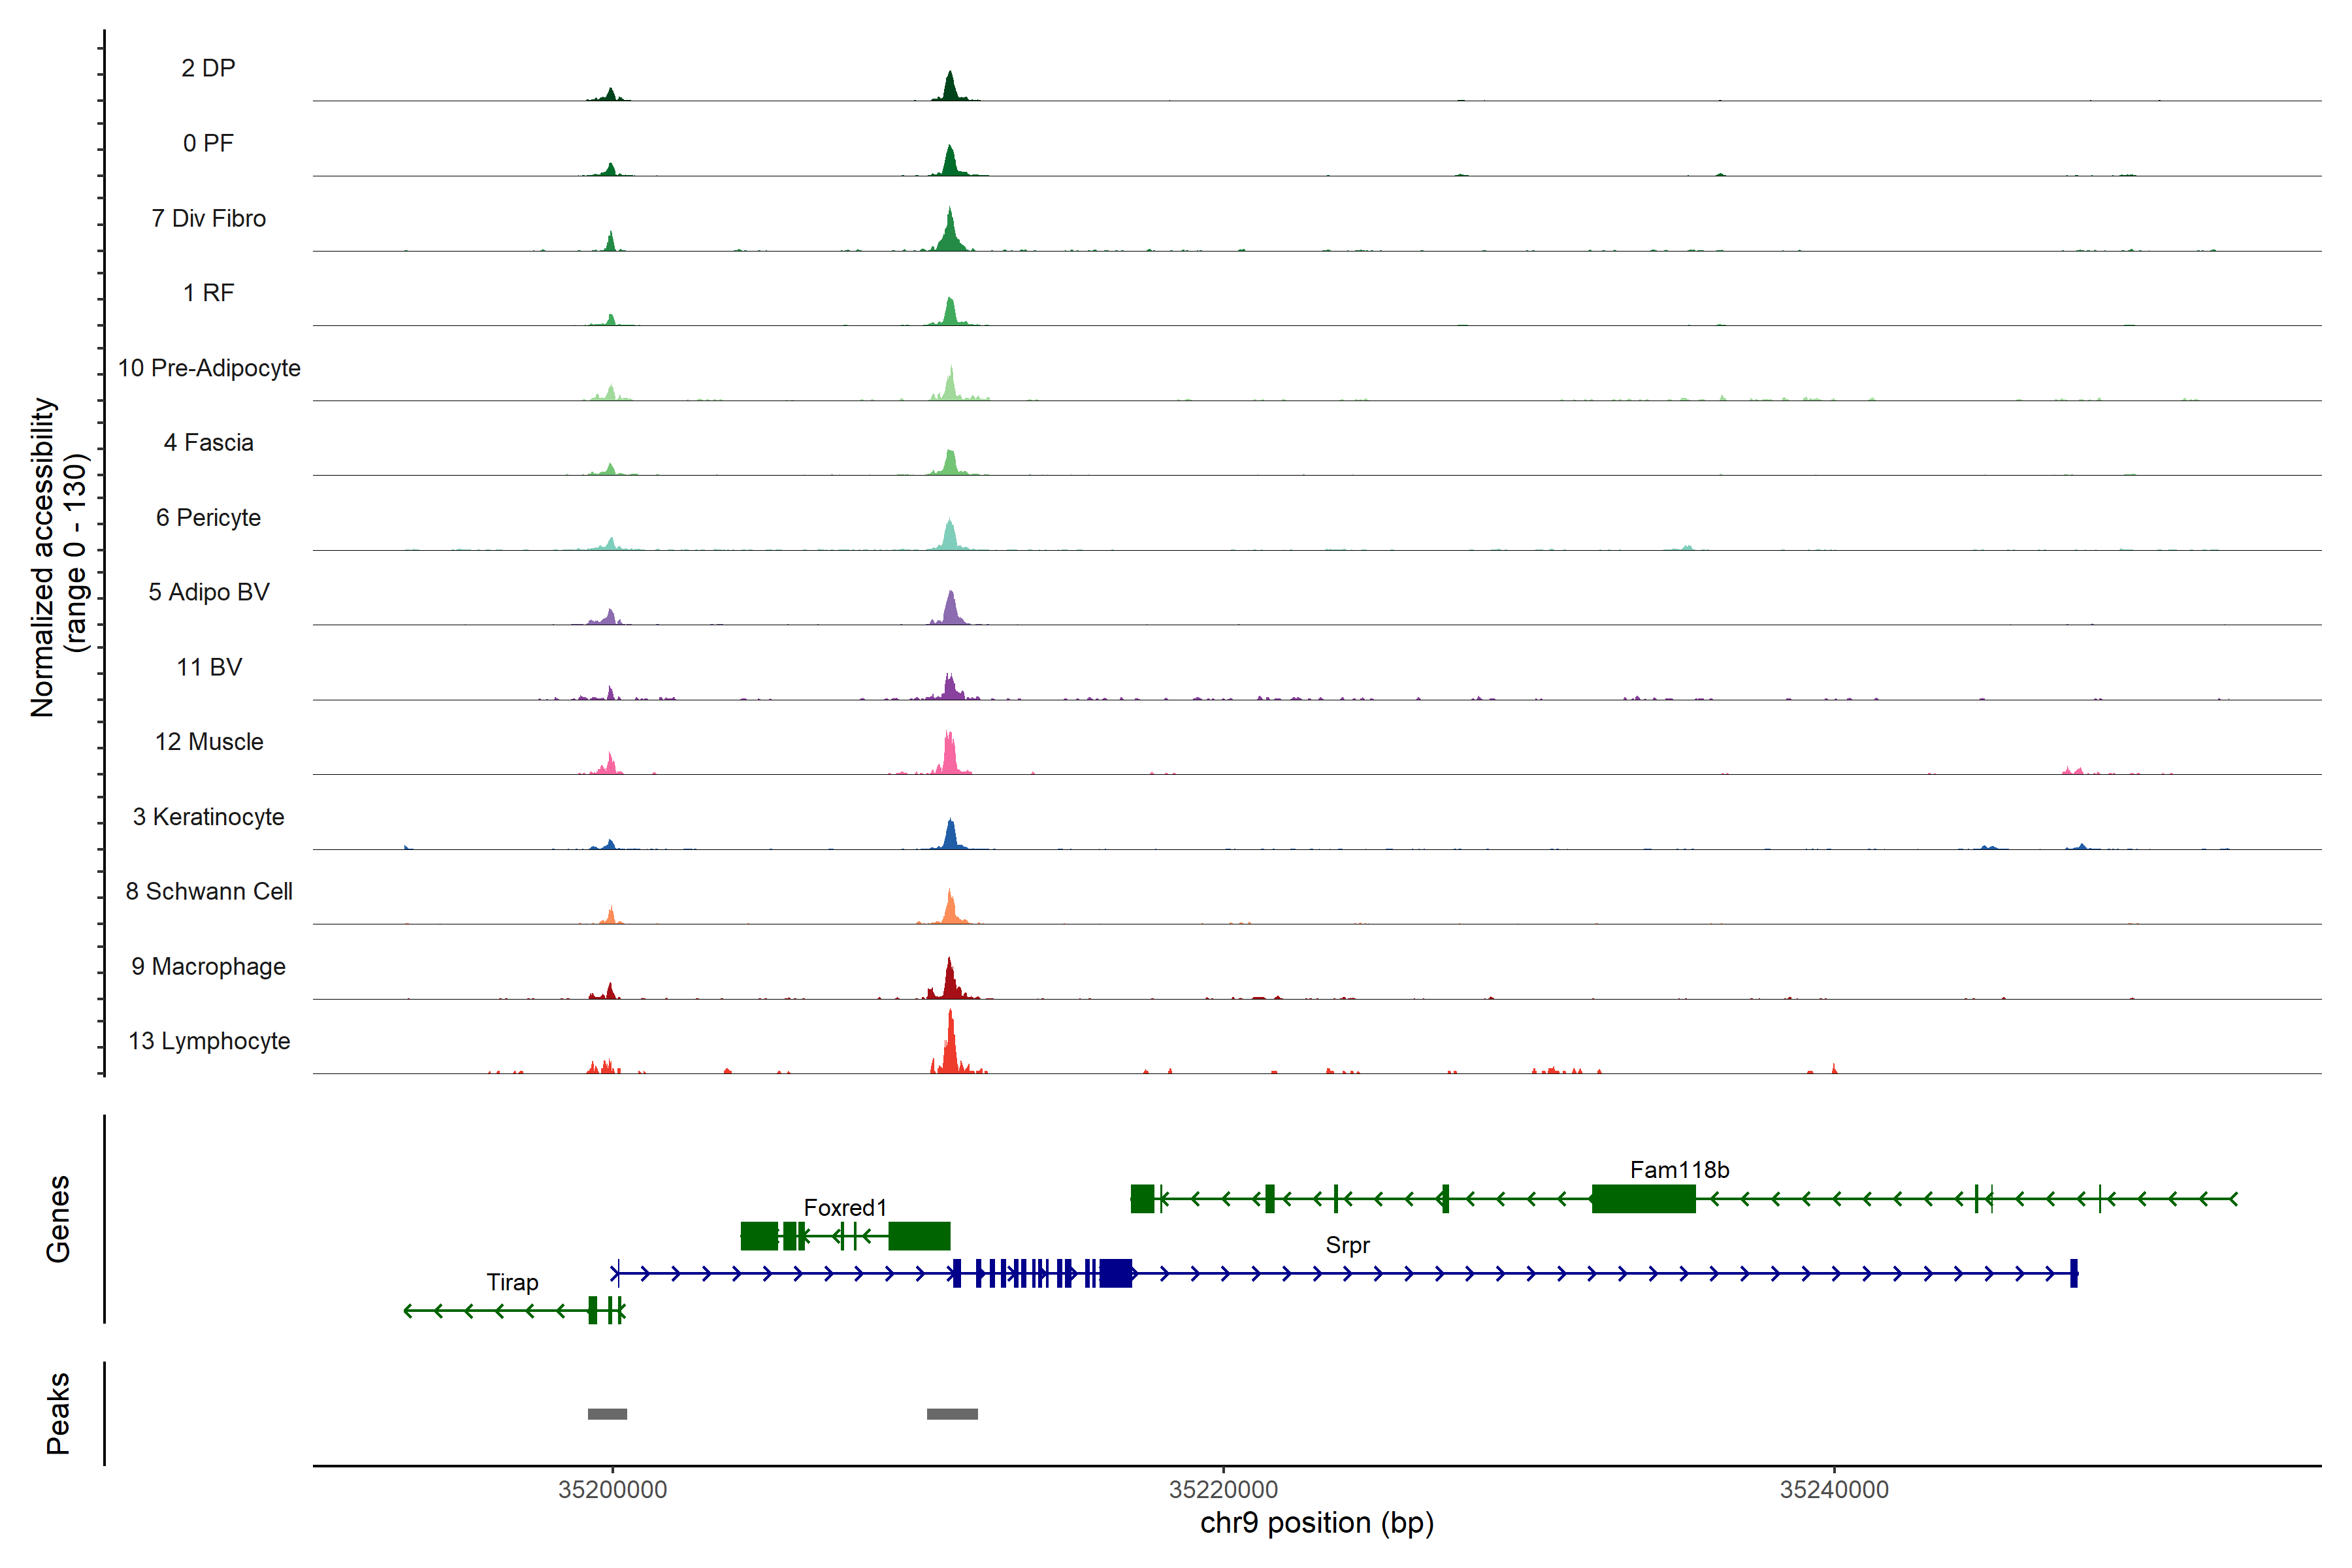The width and height of the screenshot is (2352, 1568).
Task: Click the large Fam118b green exon block
Action: click(1643, 1198)
